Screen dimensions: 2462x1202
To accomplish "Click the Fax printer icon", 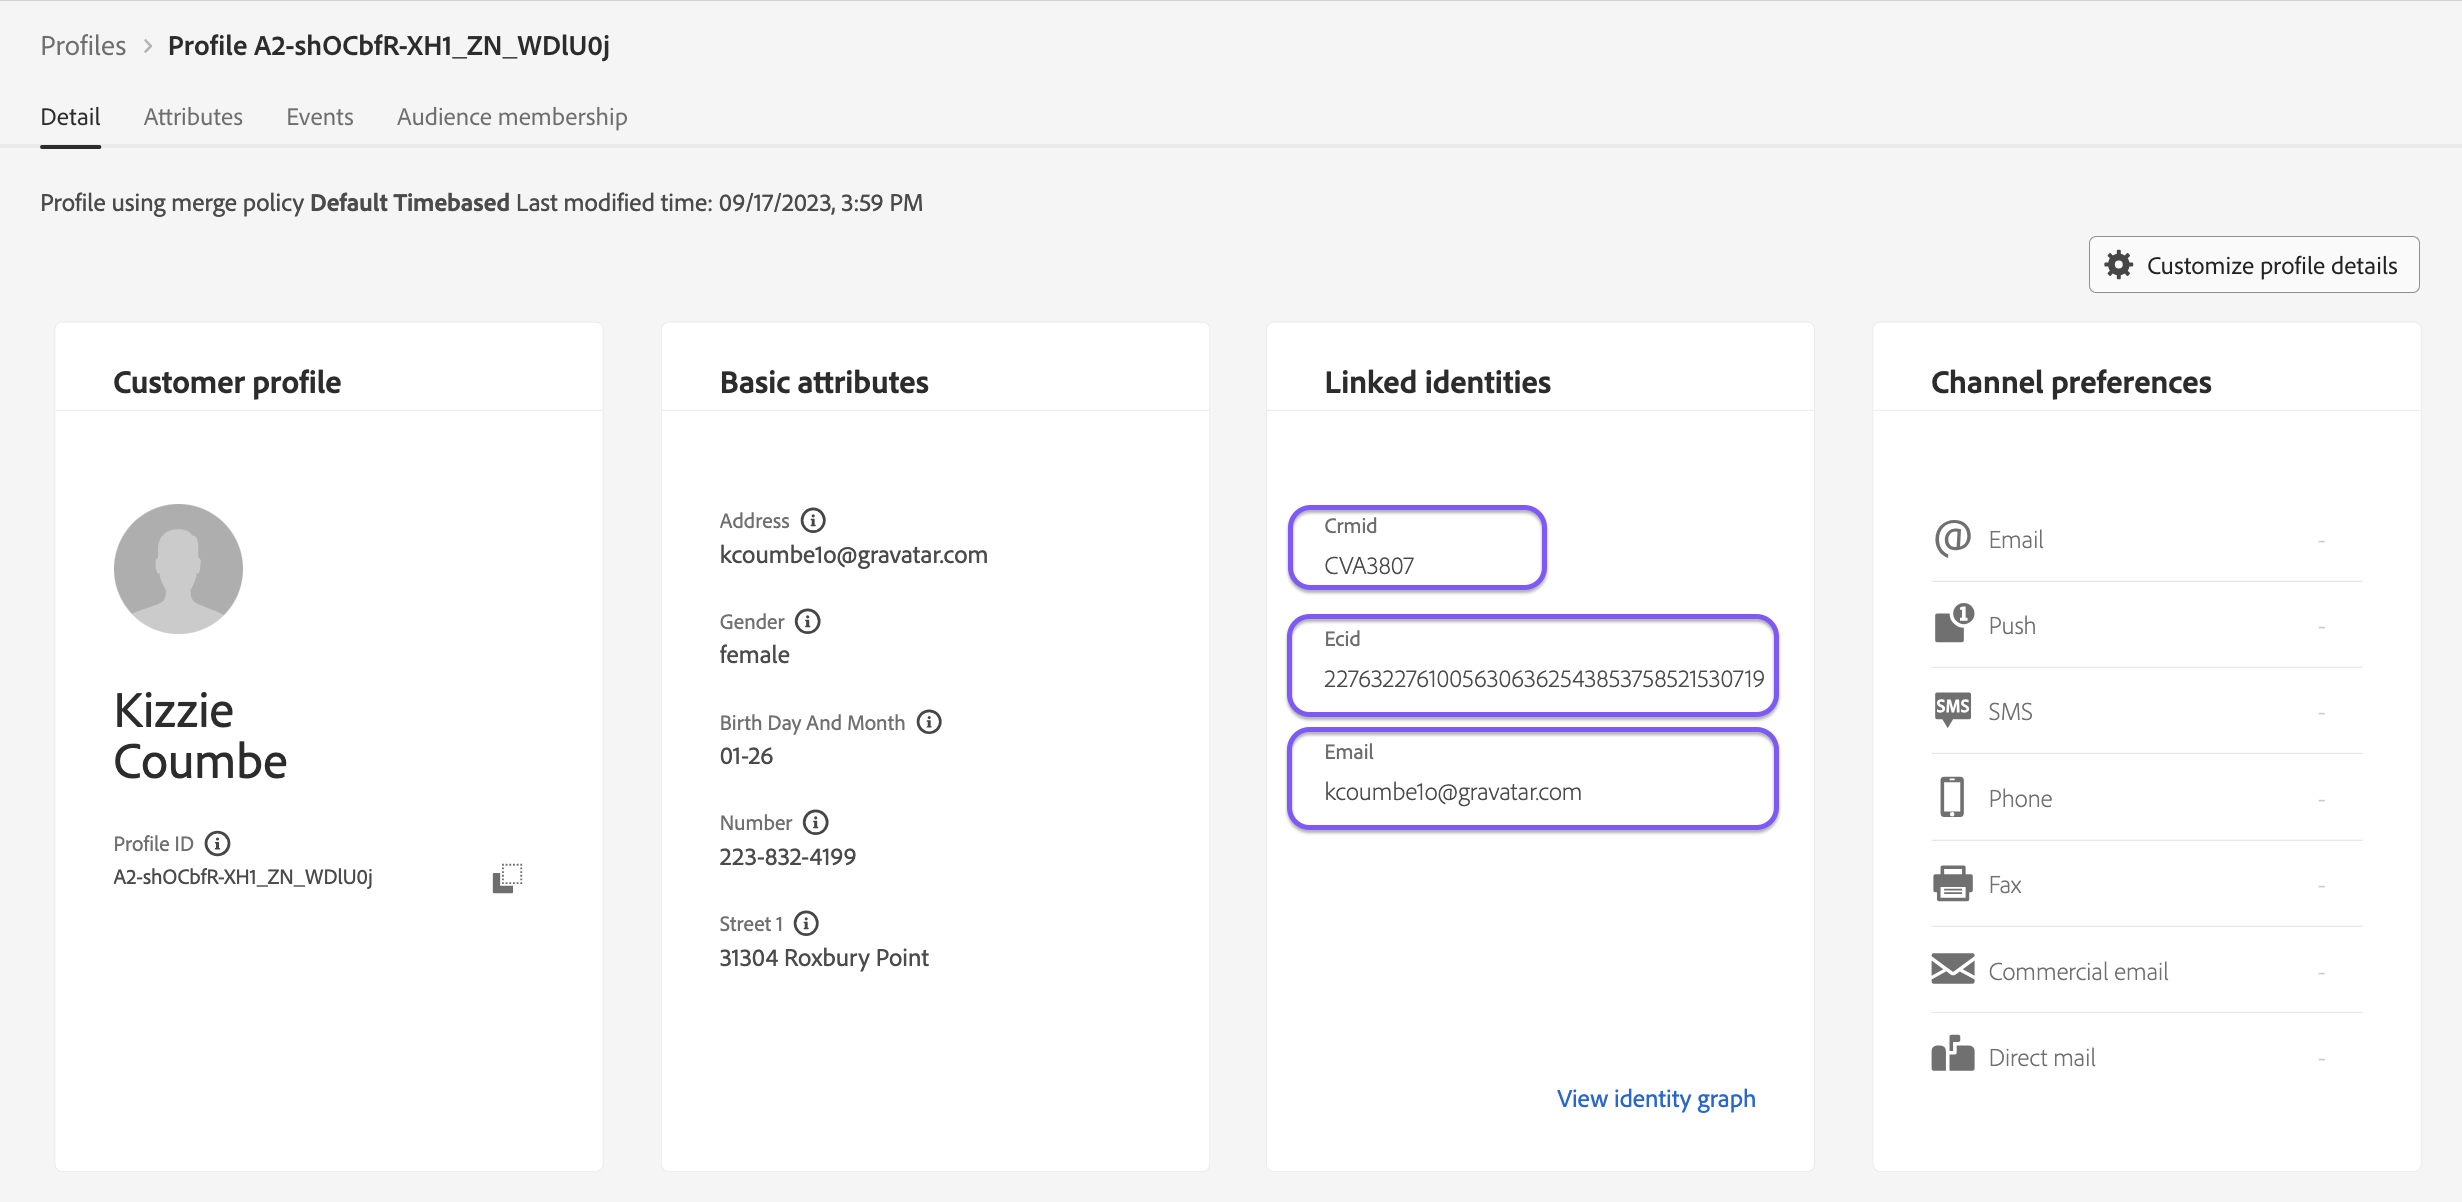I will [x=1952, y=884].
